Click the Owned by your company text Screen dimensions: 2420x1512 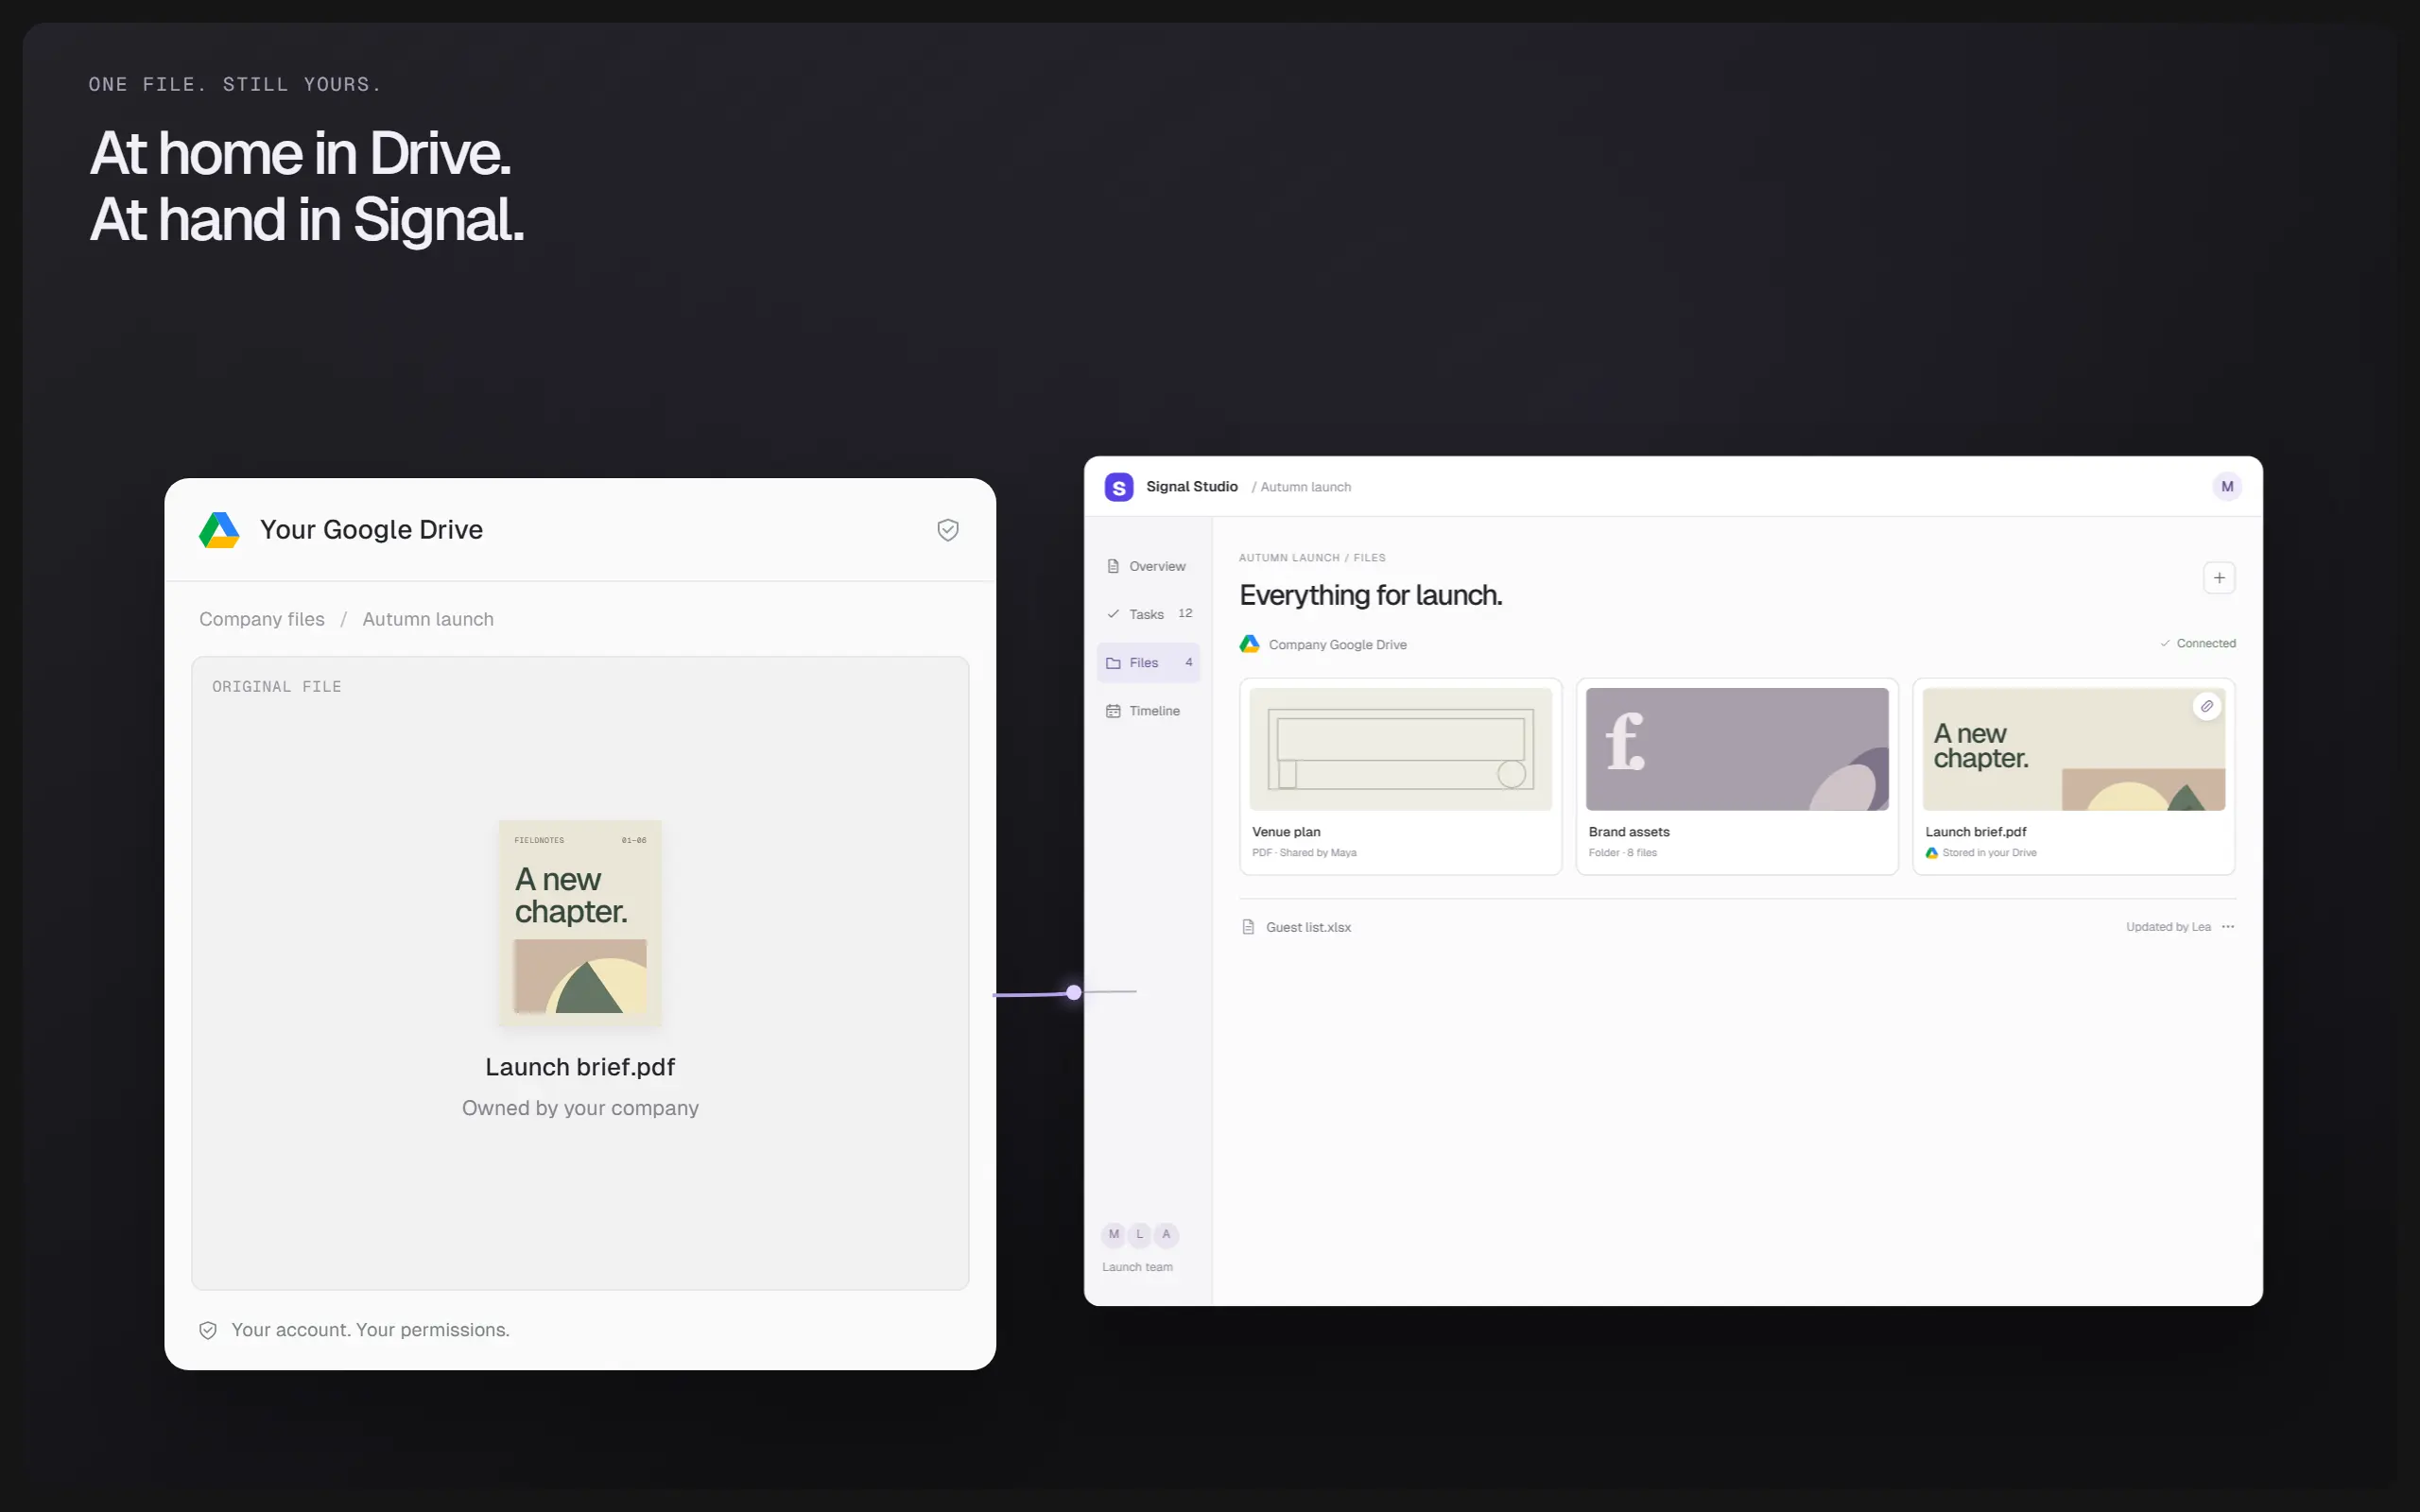click(580, 1108)
